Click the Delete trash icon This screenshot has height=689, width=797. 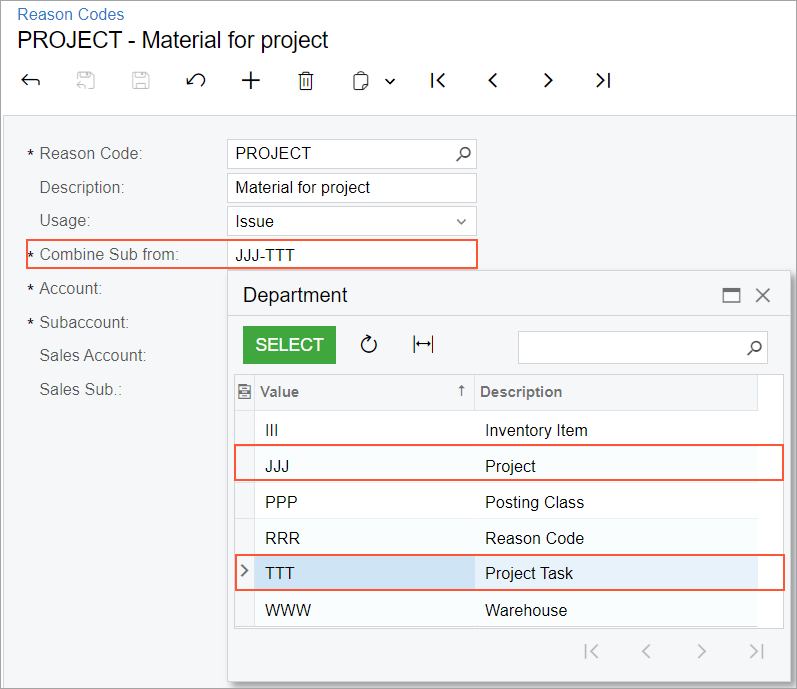click(306, 81)
